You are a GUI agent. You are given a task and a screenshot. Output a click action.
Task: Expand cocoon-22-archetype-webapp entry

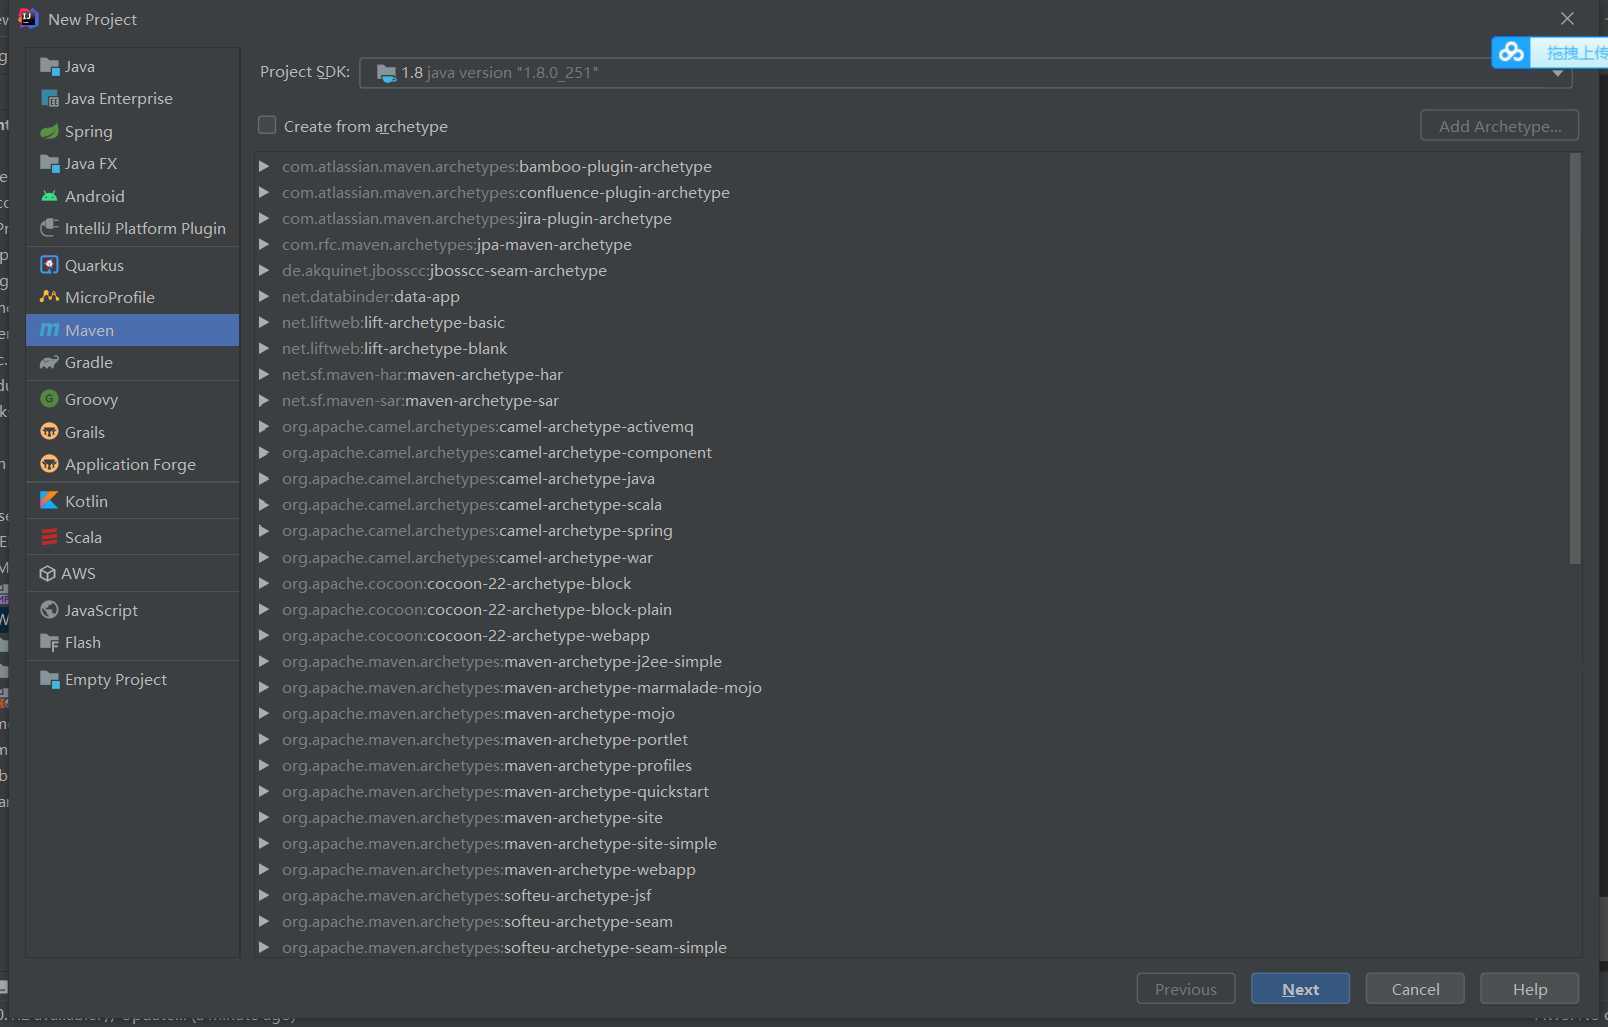click(x=264, y=635)
